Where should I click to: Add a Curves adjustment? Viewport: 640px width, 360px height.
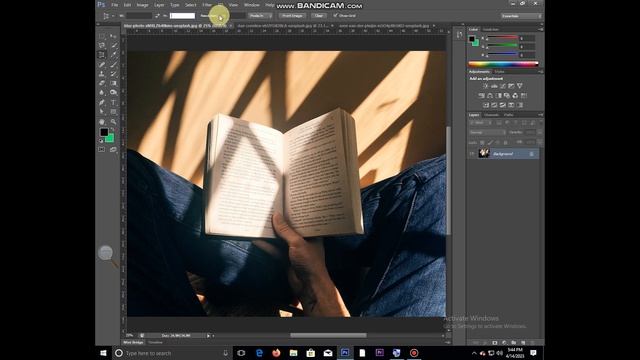502,86
